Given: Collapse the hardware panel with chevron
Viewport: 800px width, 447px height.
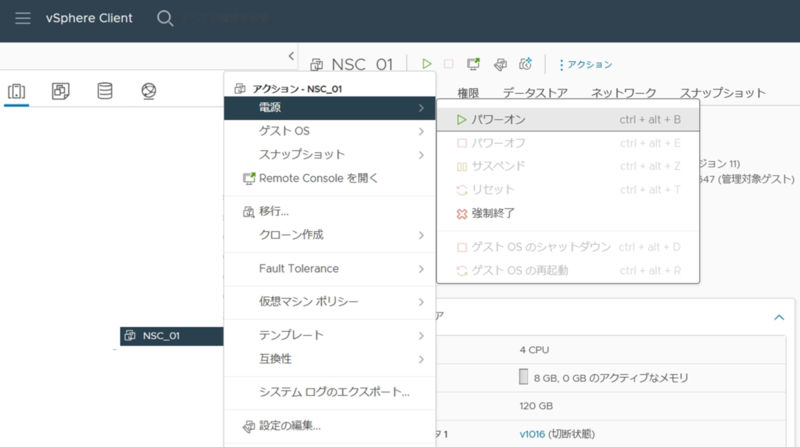Looking at the screenshot, I should click(x=779, y=317).
